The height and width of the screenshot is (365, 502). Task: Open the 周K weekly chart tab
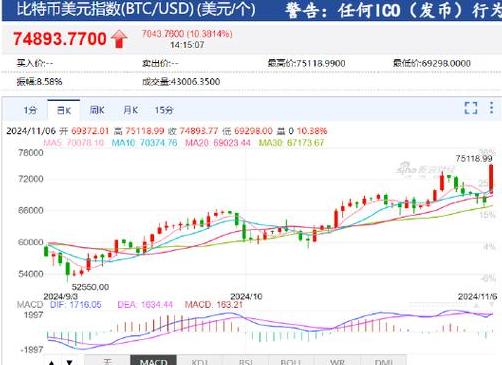(97, 110)
